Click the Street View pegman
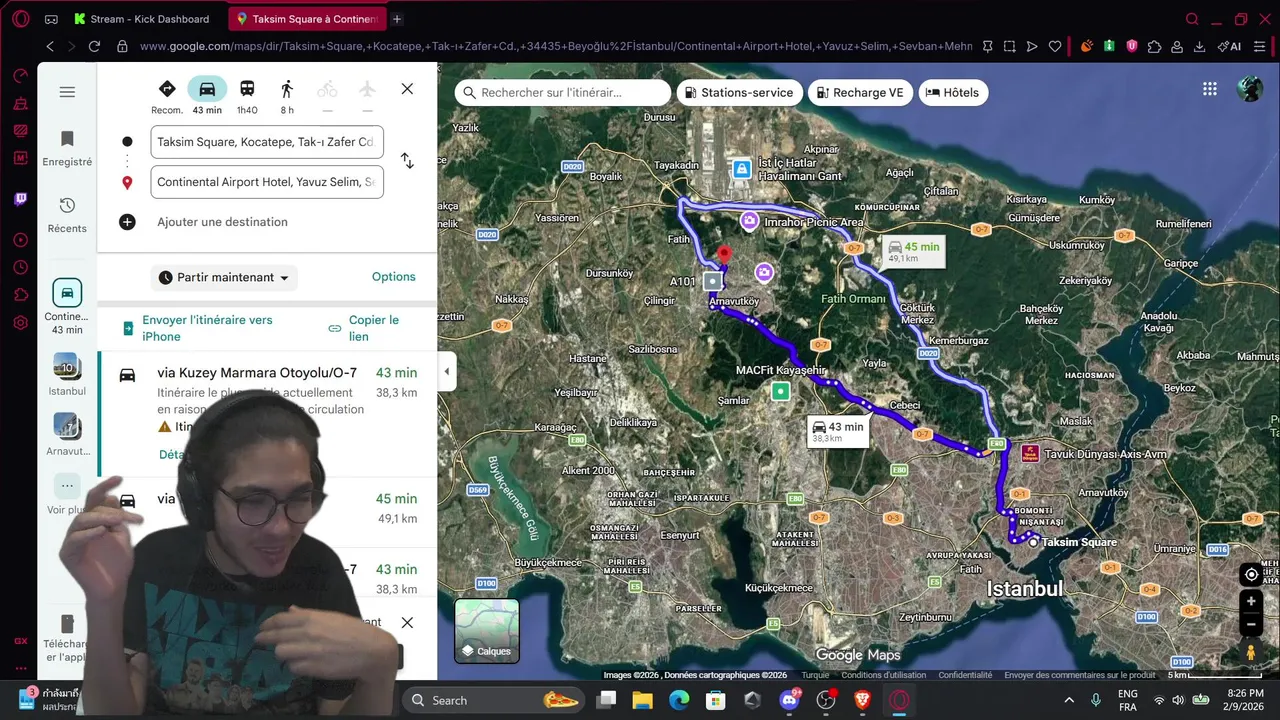 pos(1251,652)
